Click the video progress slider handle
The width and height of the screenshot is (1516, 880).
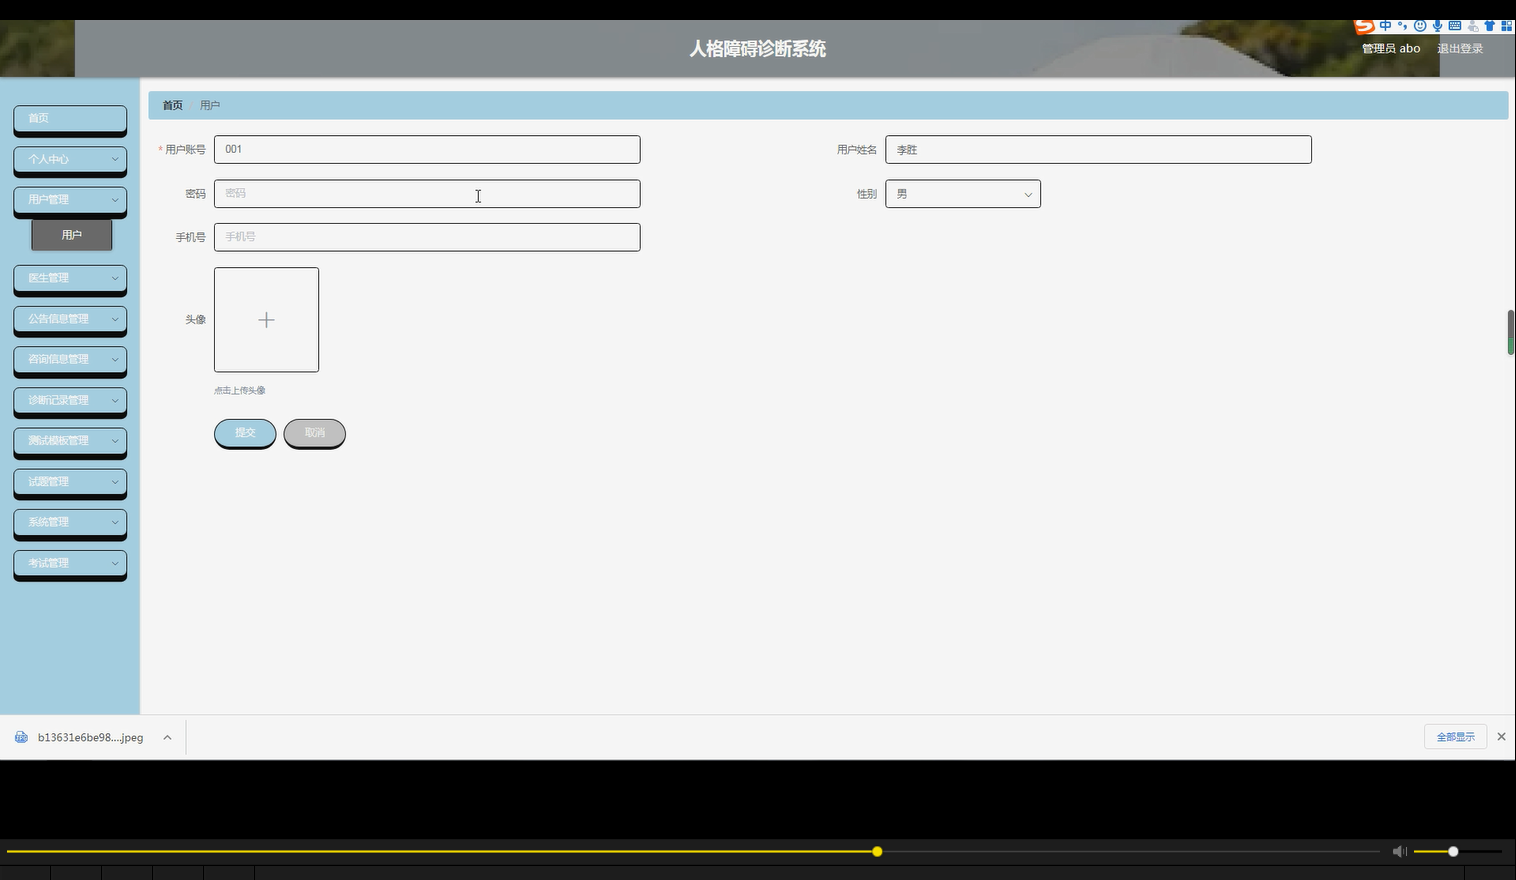point(877,851)
